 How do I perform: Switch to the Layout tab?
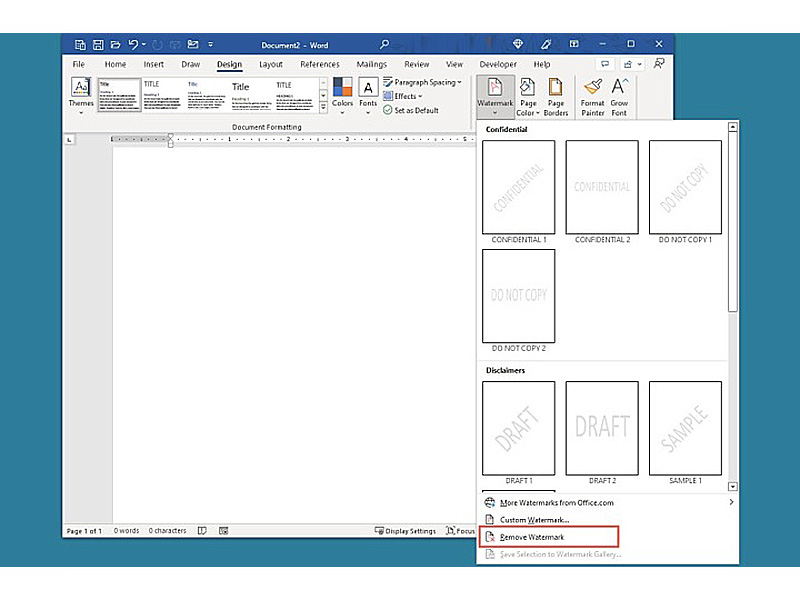[x=270, y=64]
